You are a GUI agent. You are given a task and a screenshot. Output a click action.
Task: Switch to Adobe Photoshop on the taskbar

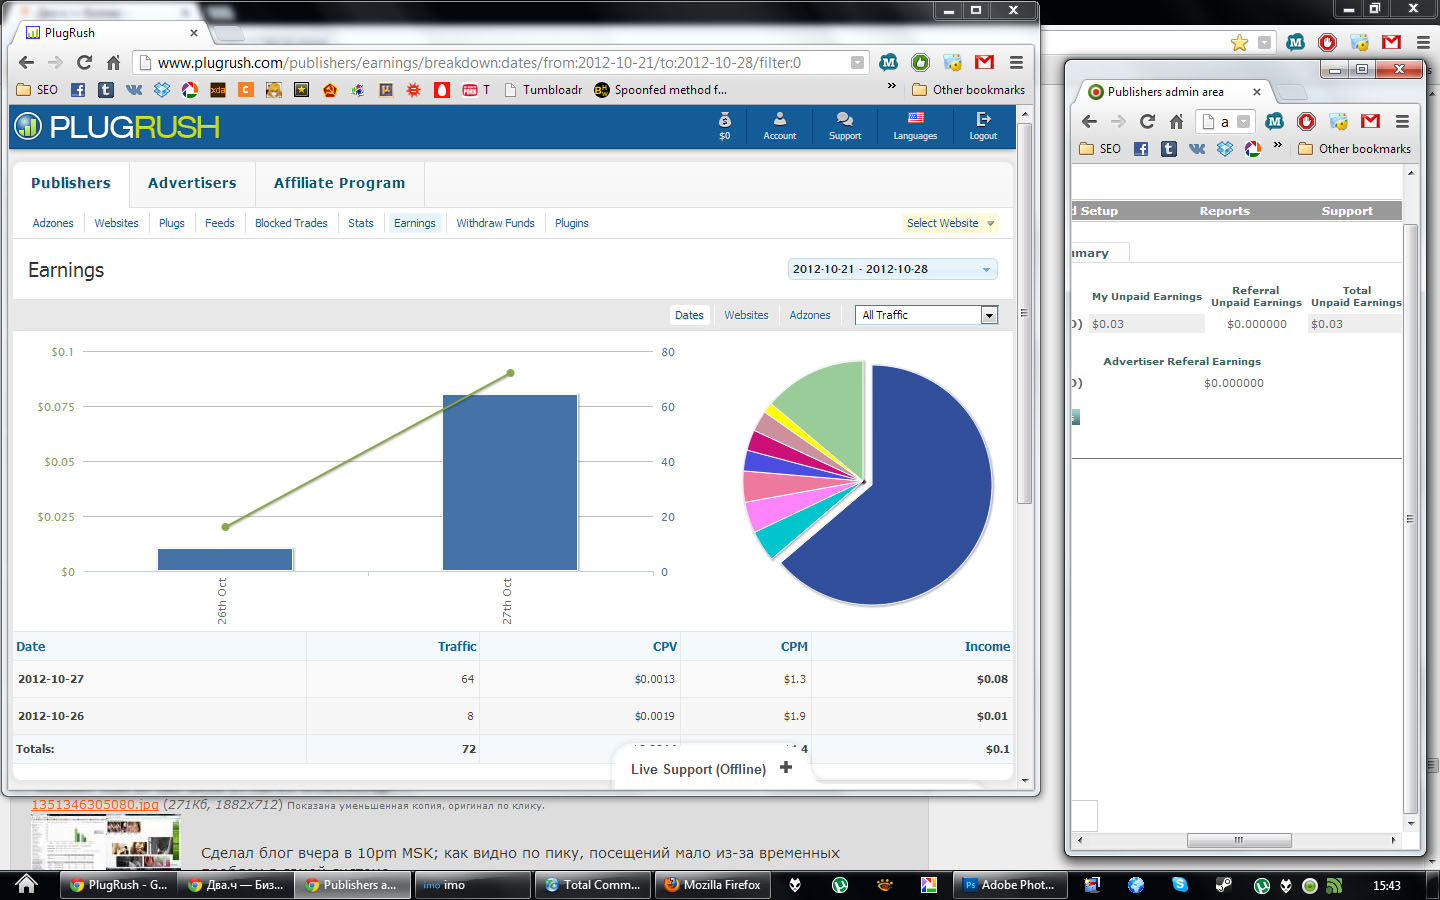point(1010,885)
